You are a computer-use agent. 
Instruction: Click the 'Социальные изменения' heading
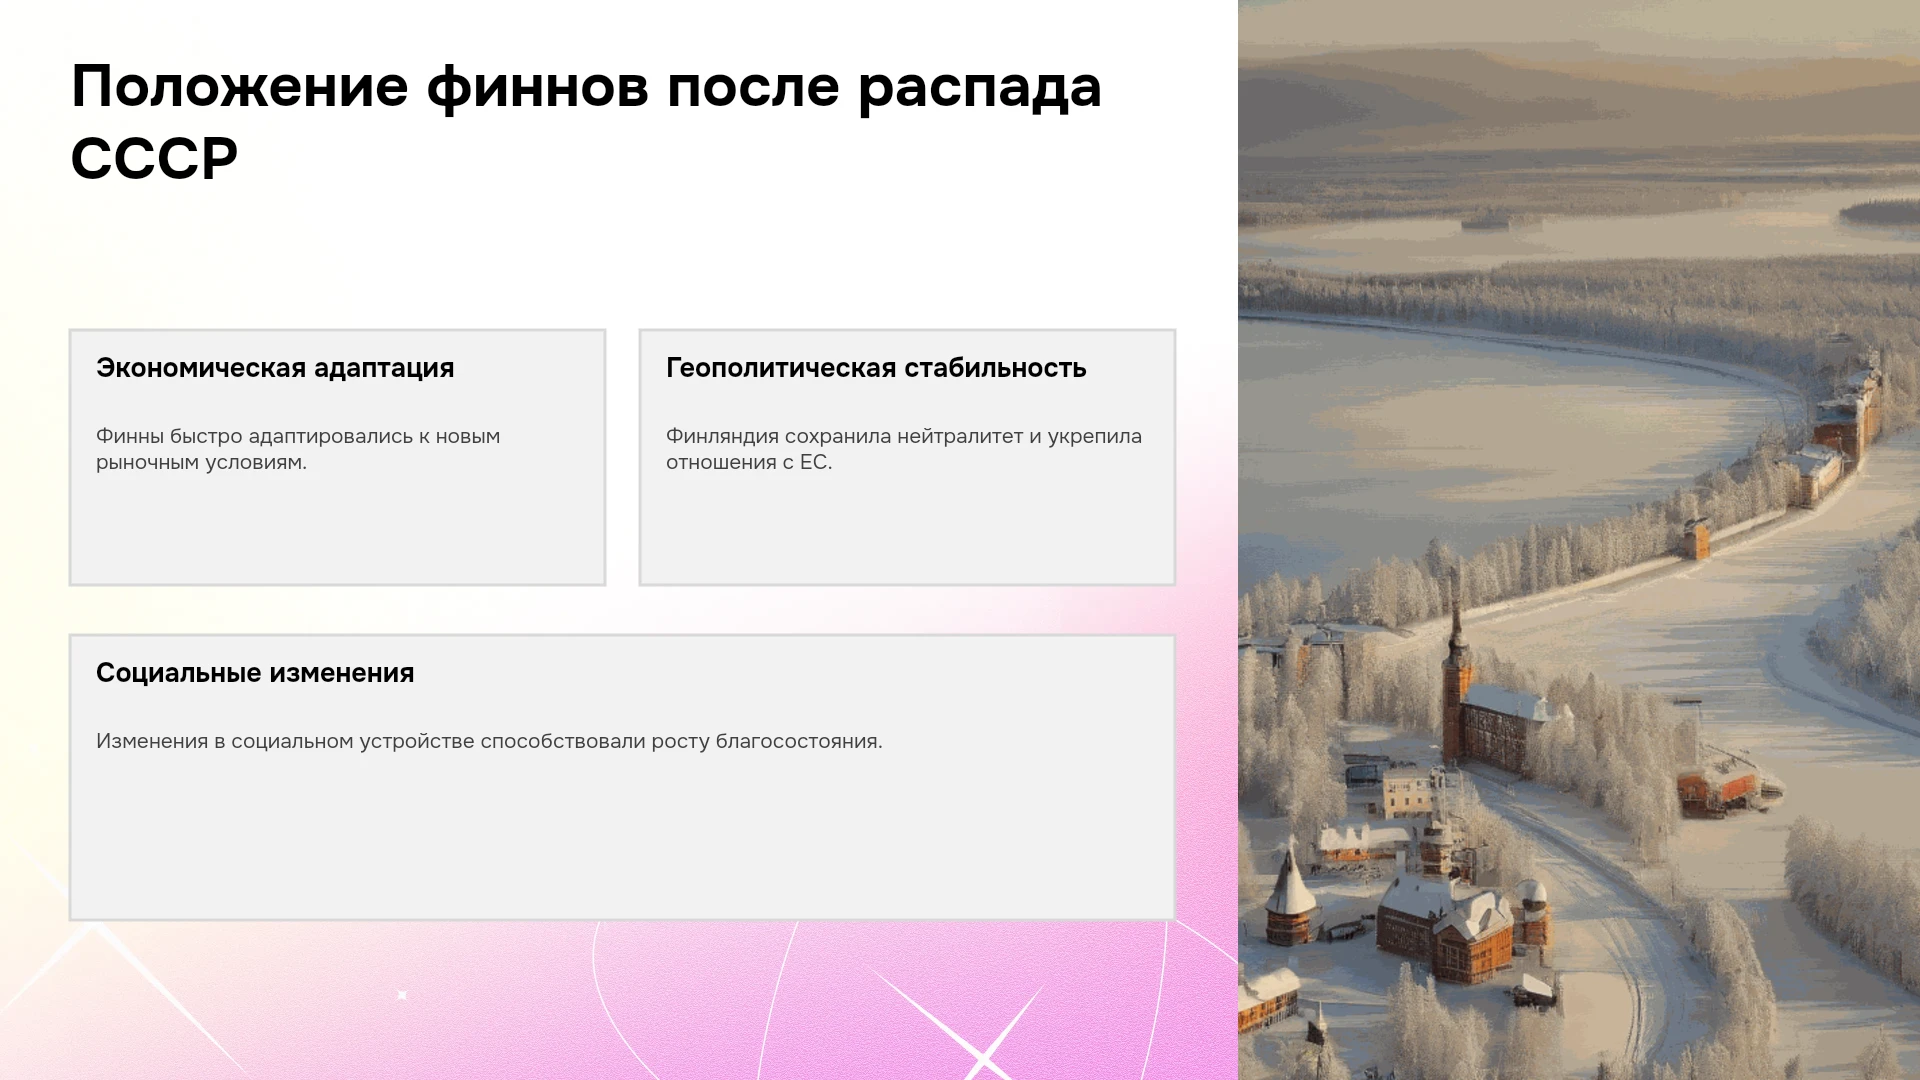click(x=255, y=673)
